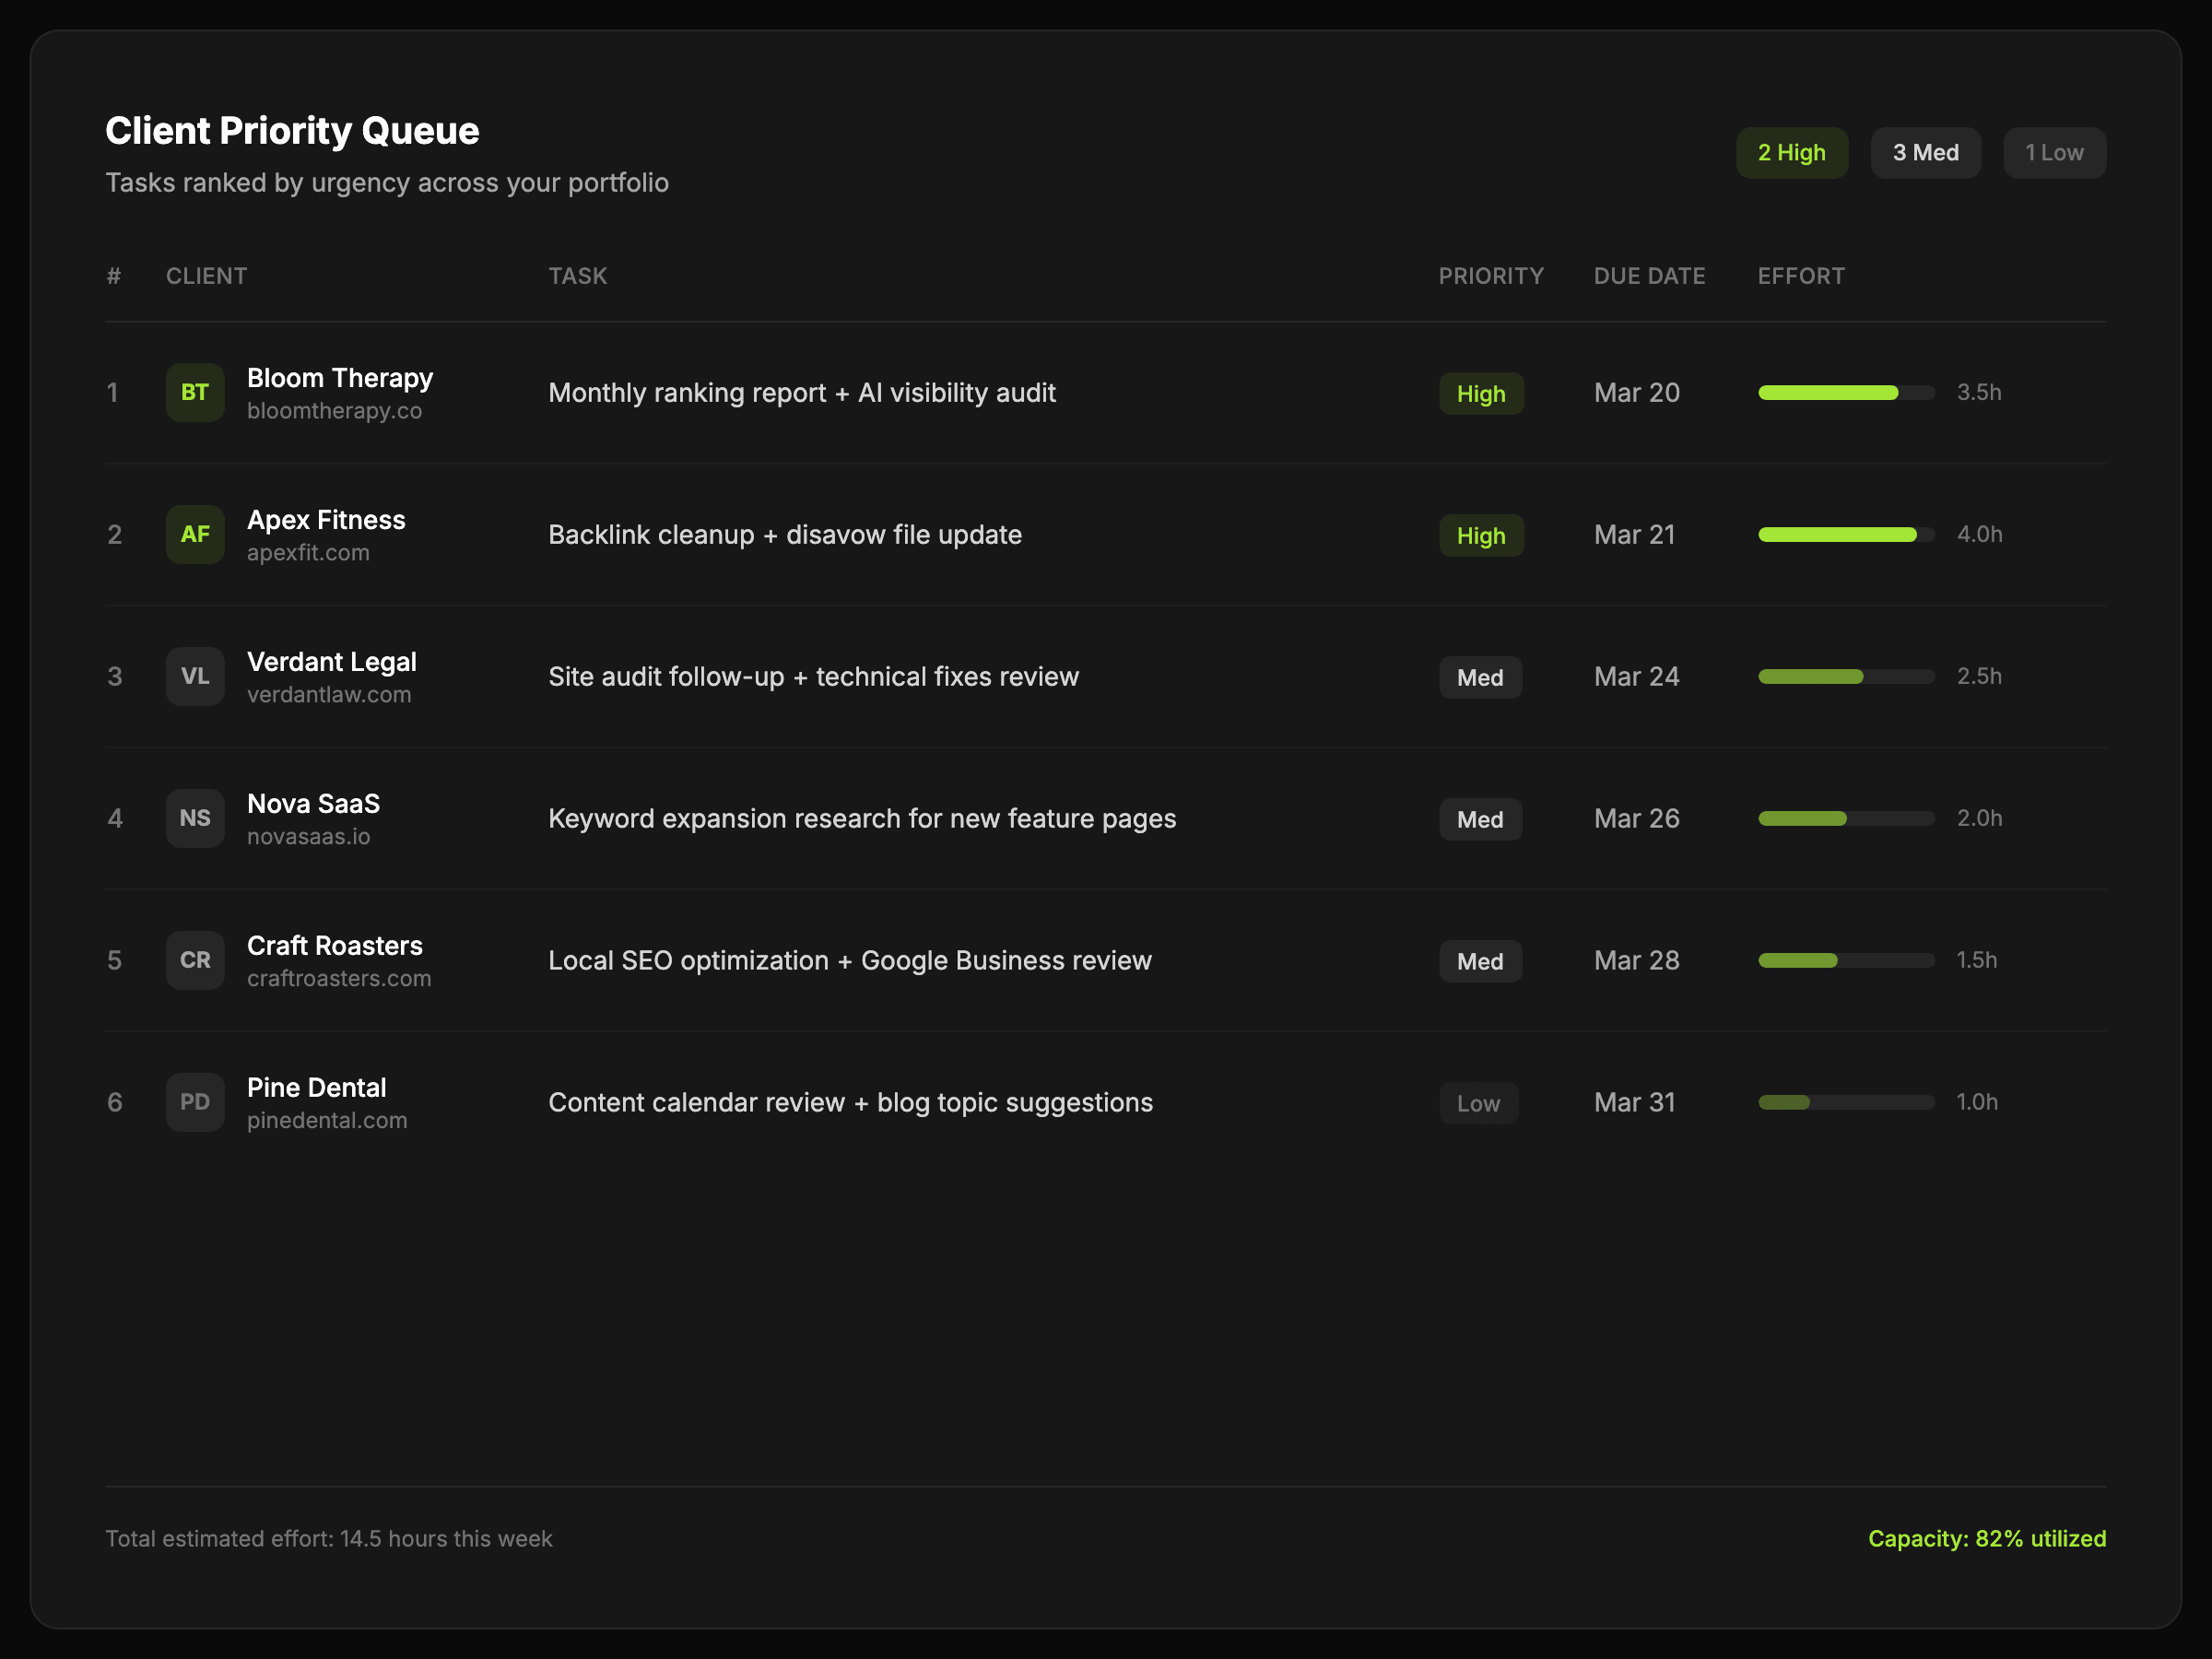Image resolution: width=2212 pixels, height=1659 pixels.
Task: Click the Task column header
Action: pyautogui.click(x=577, y=276)
